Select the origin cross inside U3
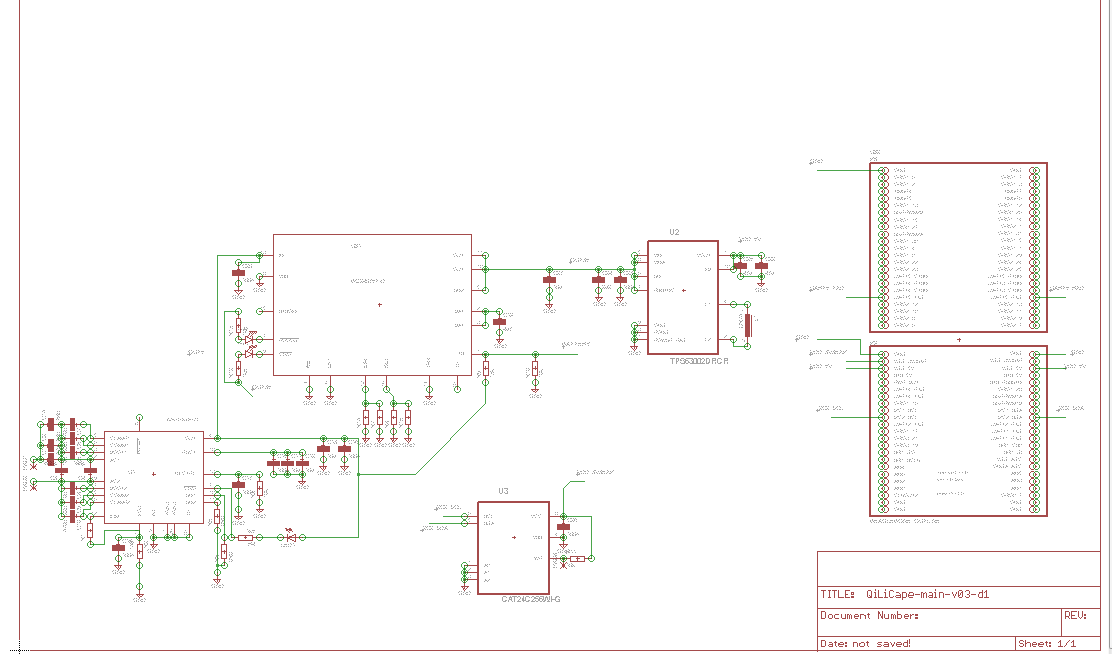This screenshot has width=1112, height=654. tap(513, 538)
